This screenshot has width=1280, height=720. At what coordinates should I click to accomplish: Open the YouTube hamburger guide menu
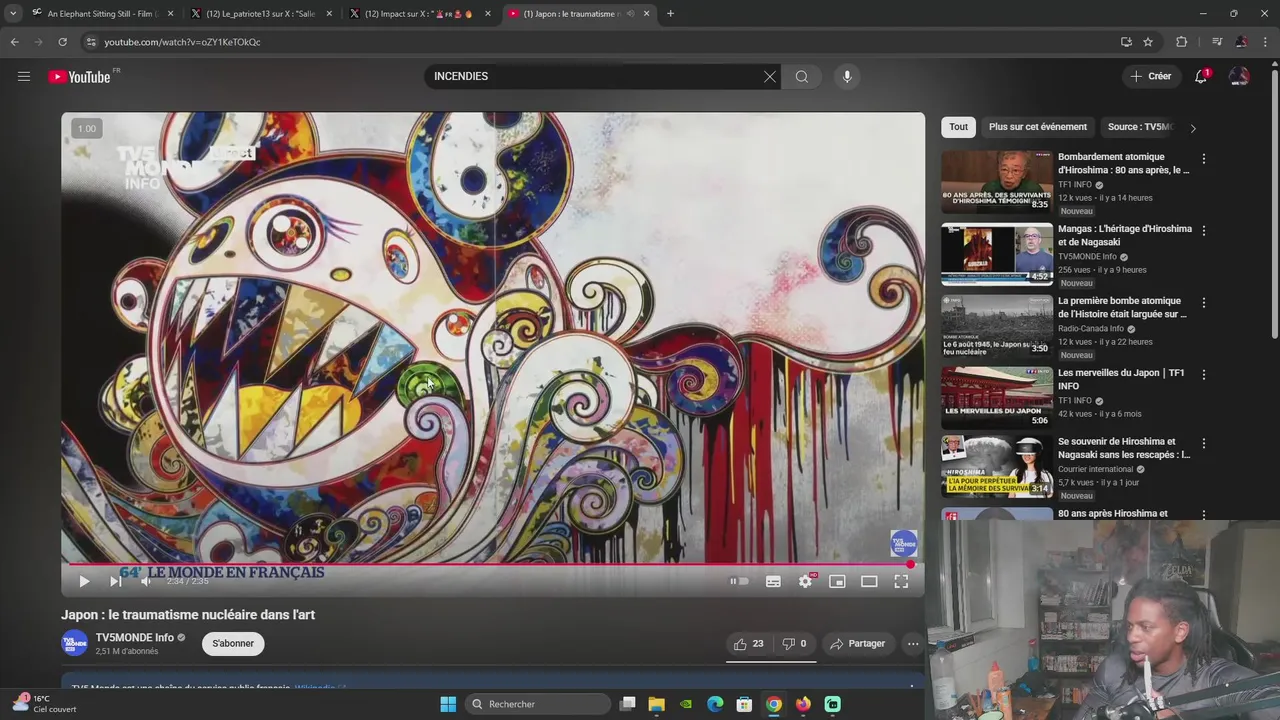[24, 76]
